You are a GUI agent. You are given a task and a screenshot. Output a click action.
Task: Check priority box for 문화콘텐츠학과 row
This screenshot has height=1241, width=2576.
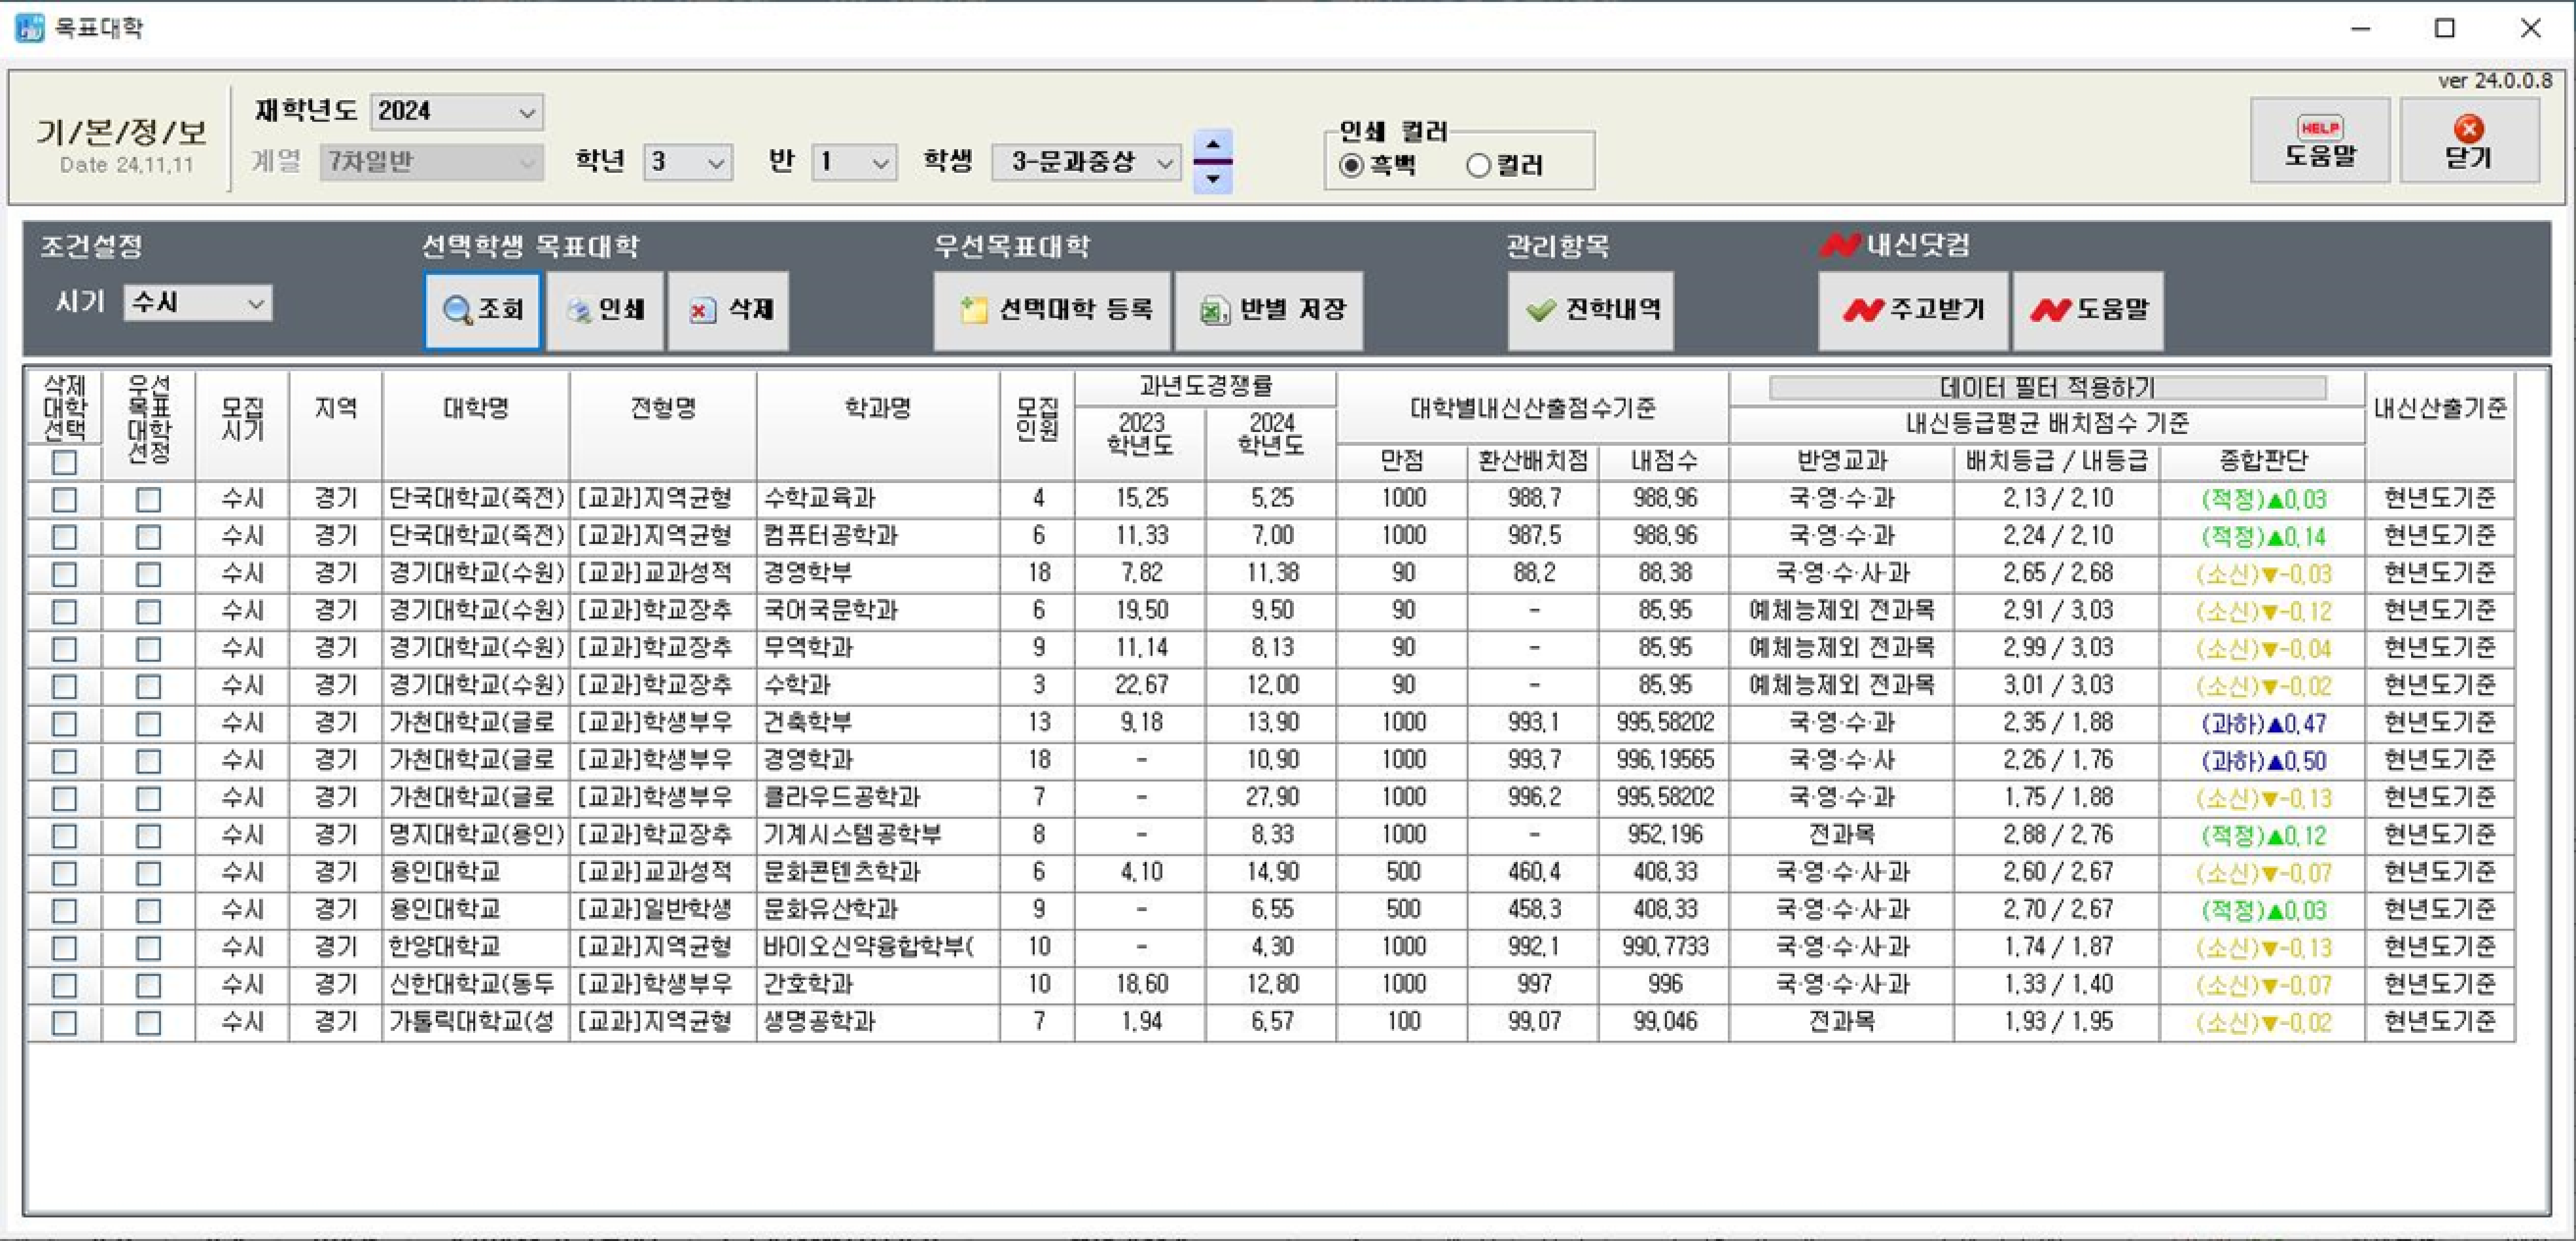tap(149, 873)
